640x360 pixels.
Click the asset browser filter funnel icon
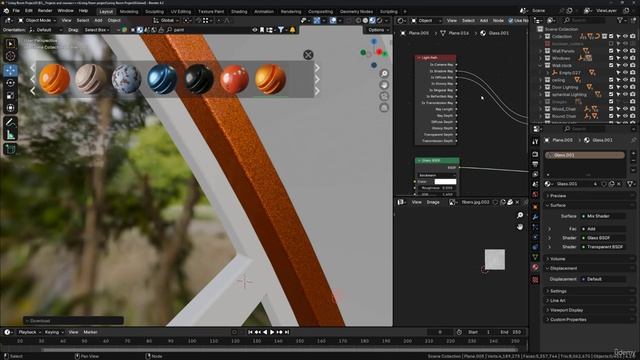(x=281, y=29)
